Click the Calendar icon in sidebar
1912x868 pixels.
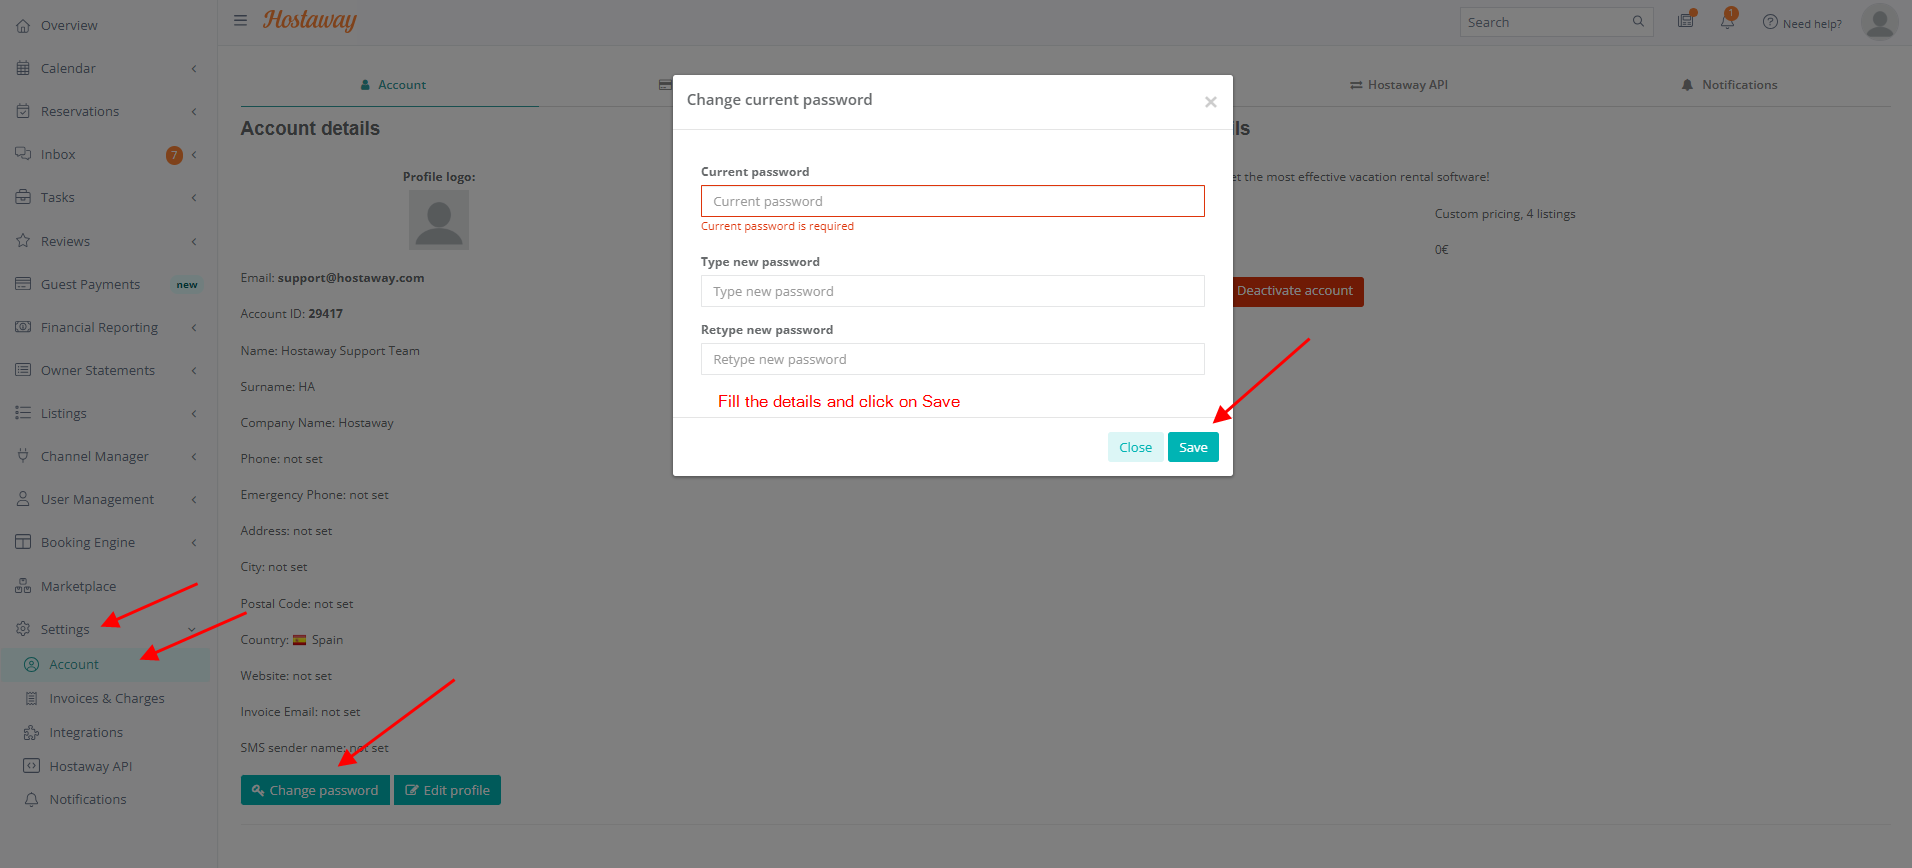(x=23, y=68)
